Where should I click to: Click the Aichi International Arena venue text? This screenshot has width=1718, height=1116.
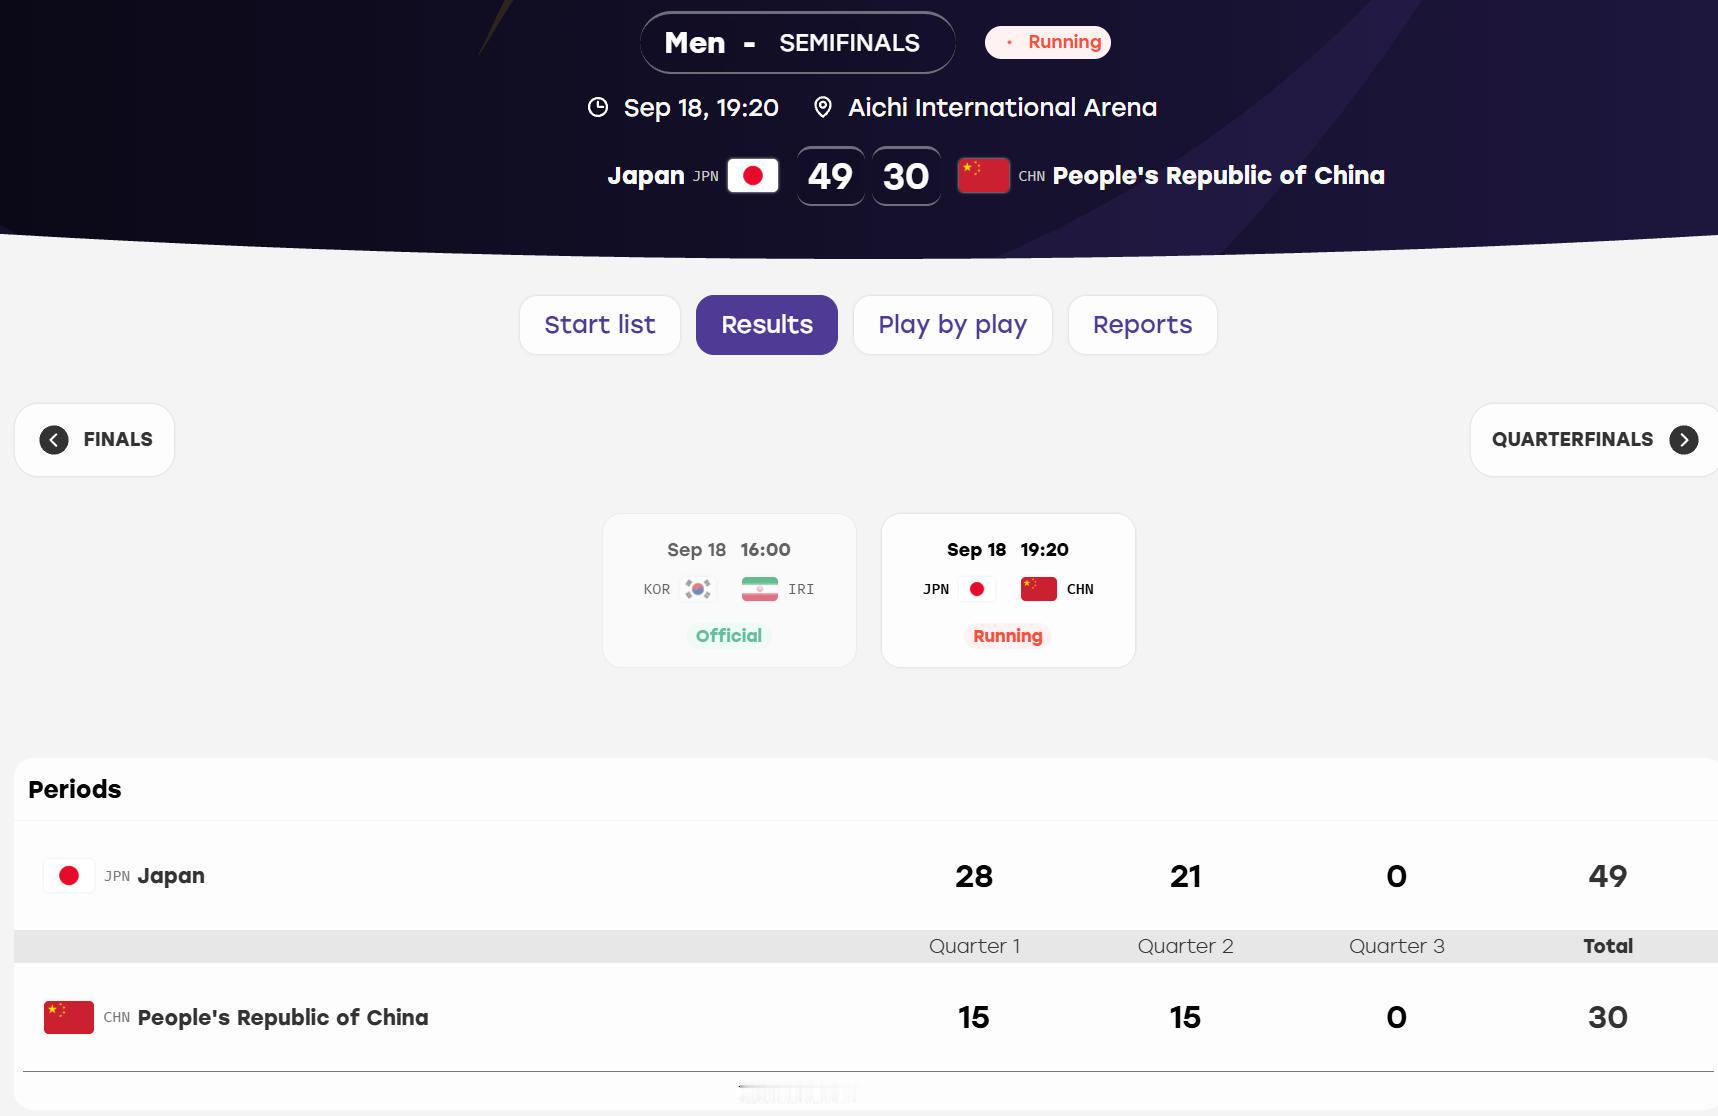pos(1003,108)
